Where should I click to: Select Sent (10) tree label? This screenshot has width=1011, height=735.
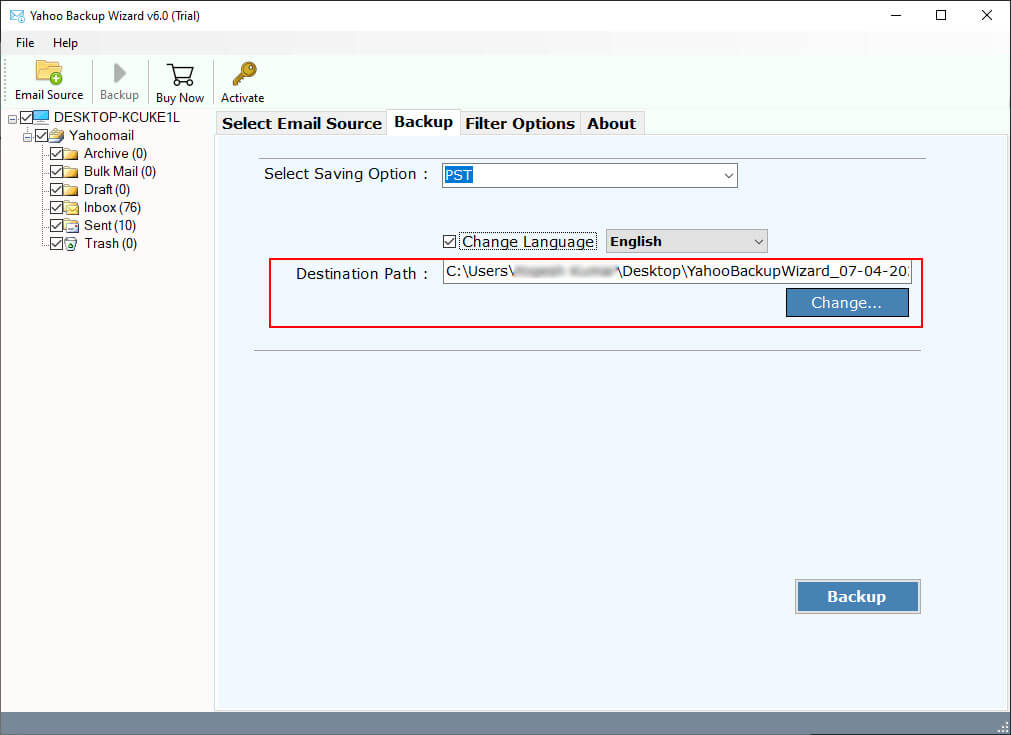[110, 226]
